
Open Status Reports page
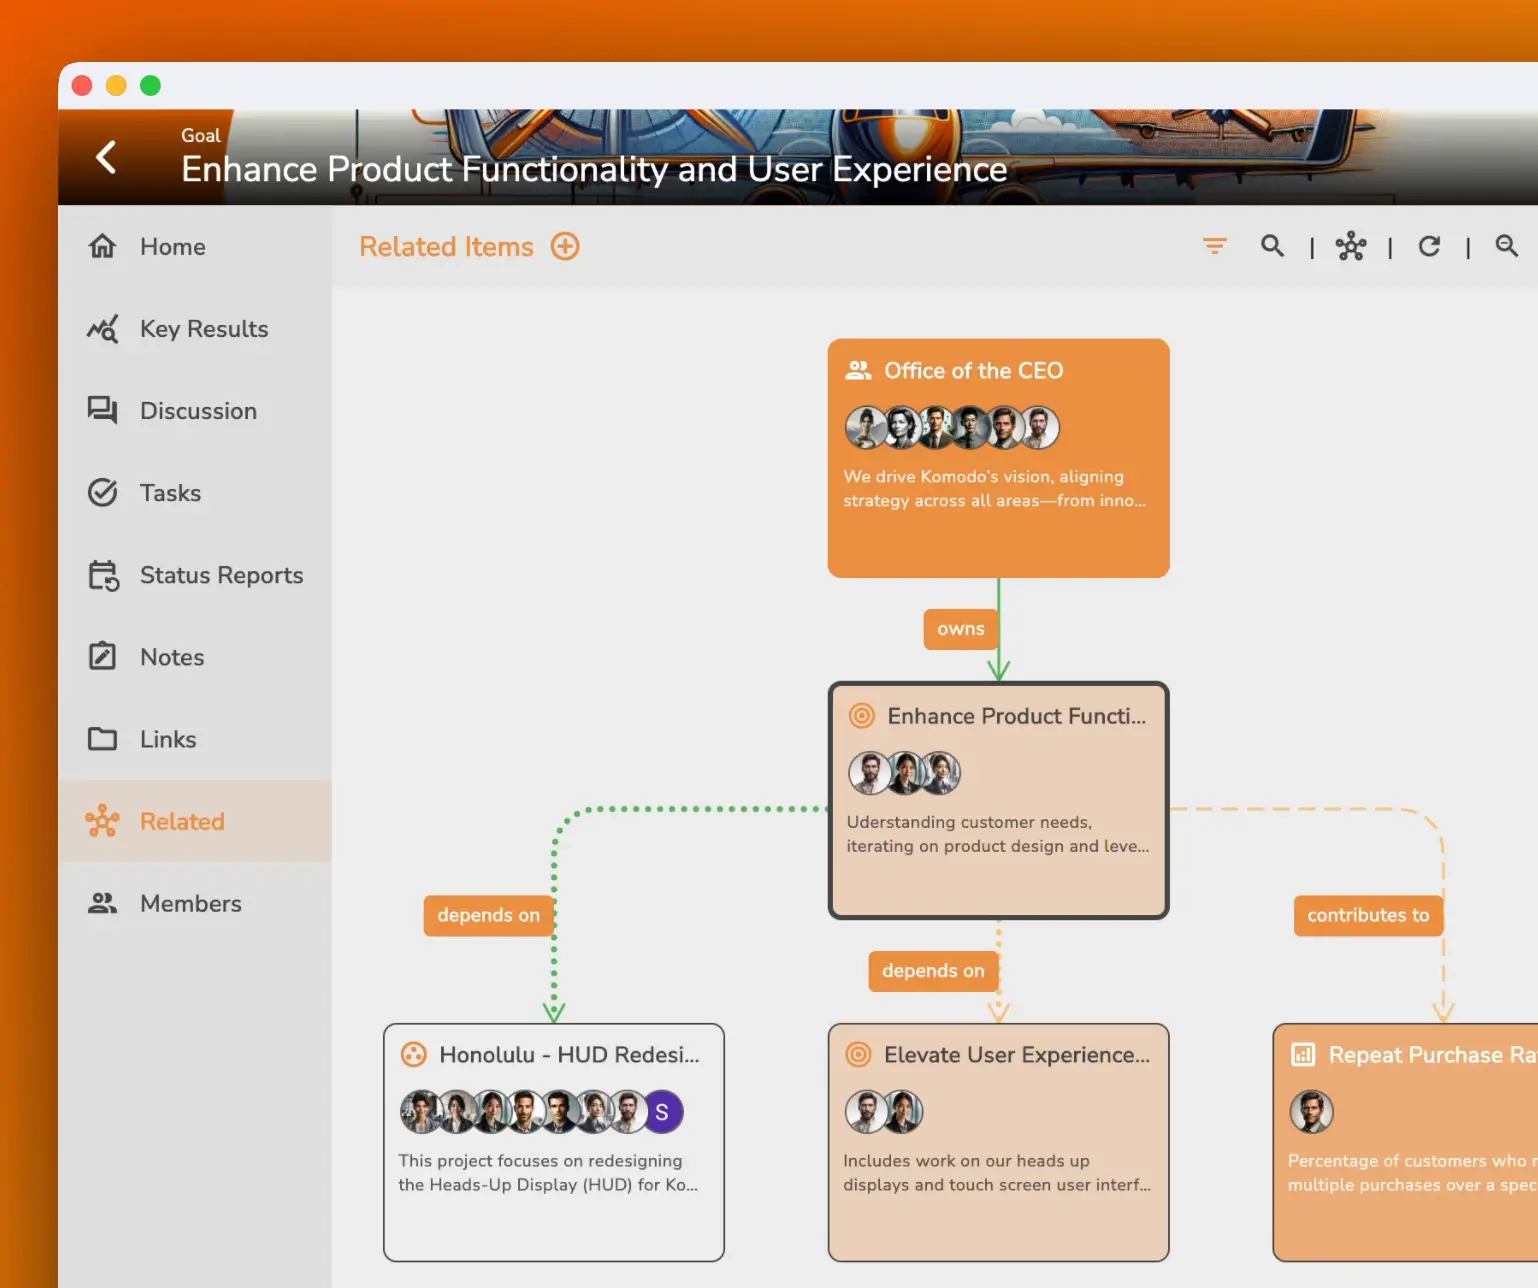221,575
